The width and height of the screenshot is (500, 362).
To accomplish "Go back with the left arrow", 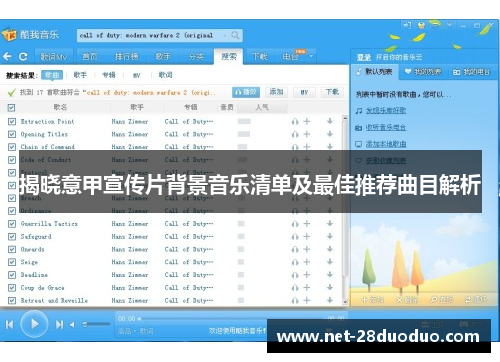I will 7,56.
